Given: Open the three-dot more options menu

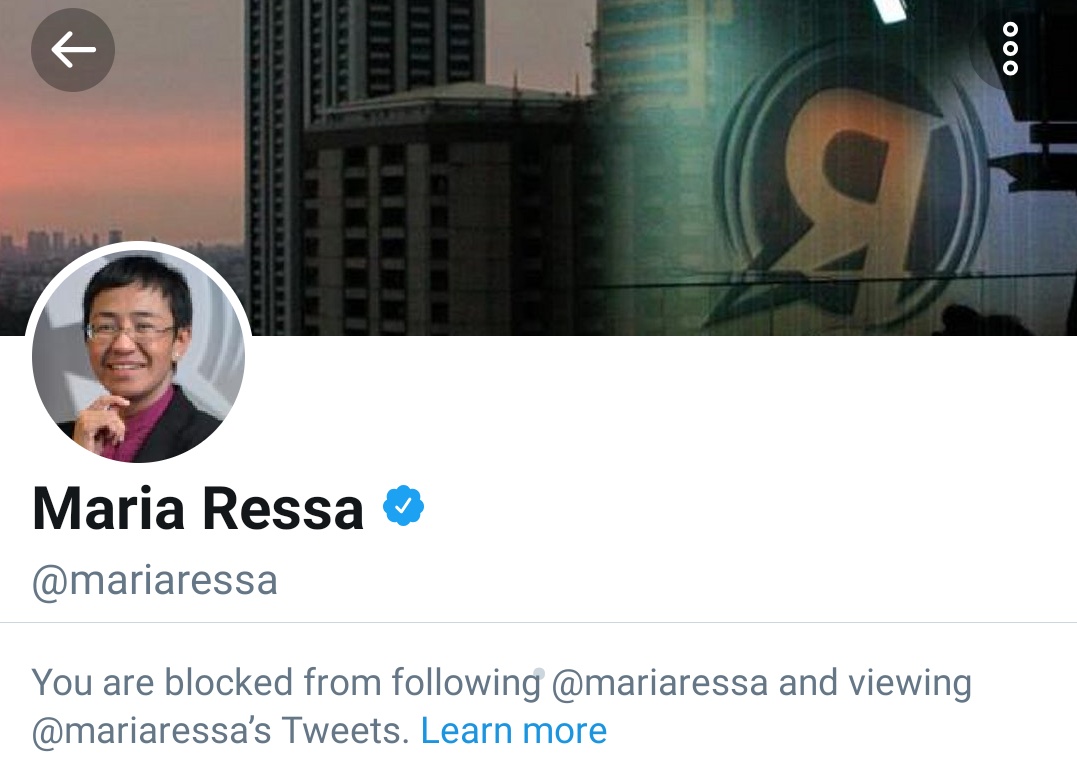Looking at the screenshot, I should (x=1010, y=49).
